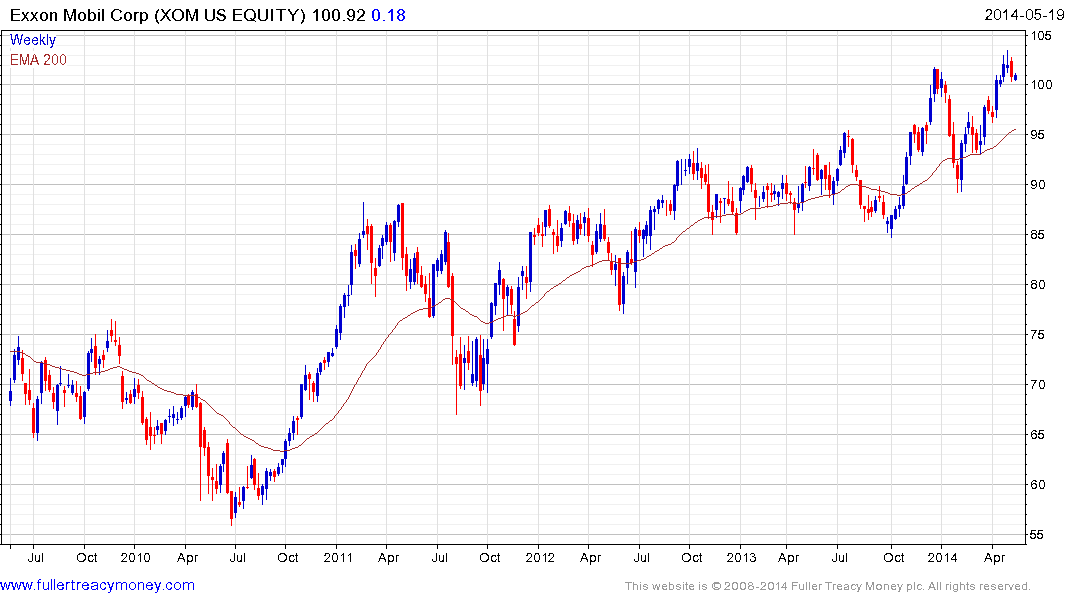Click the 2012 year axis label
The image size is (1075, 600).
pos(540,557)
